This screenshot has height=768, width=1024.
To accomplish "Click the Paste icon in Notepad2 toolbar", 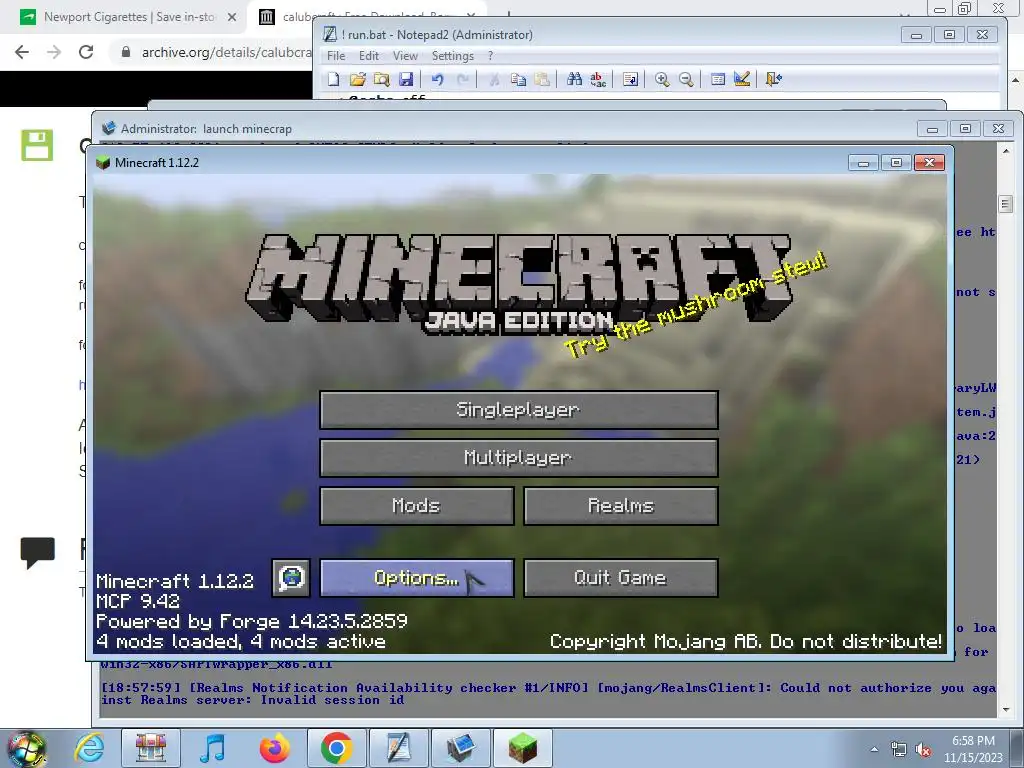I will (542, 80).
